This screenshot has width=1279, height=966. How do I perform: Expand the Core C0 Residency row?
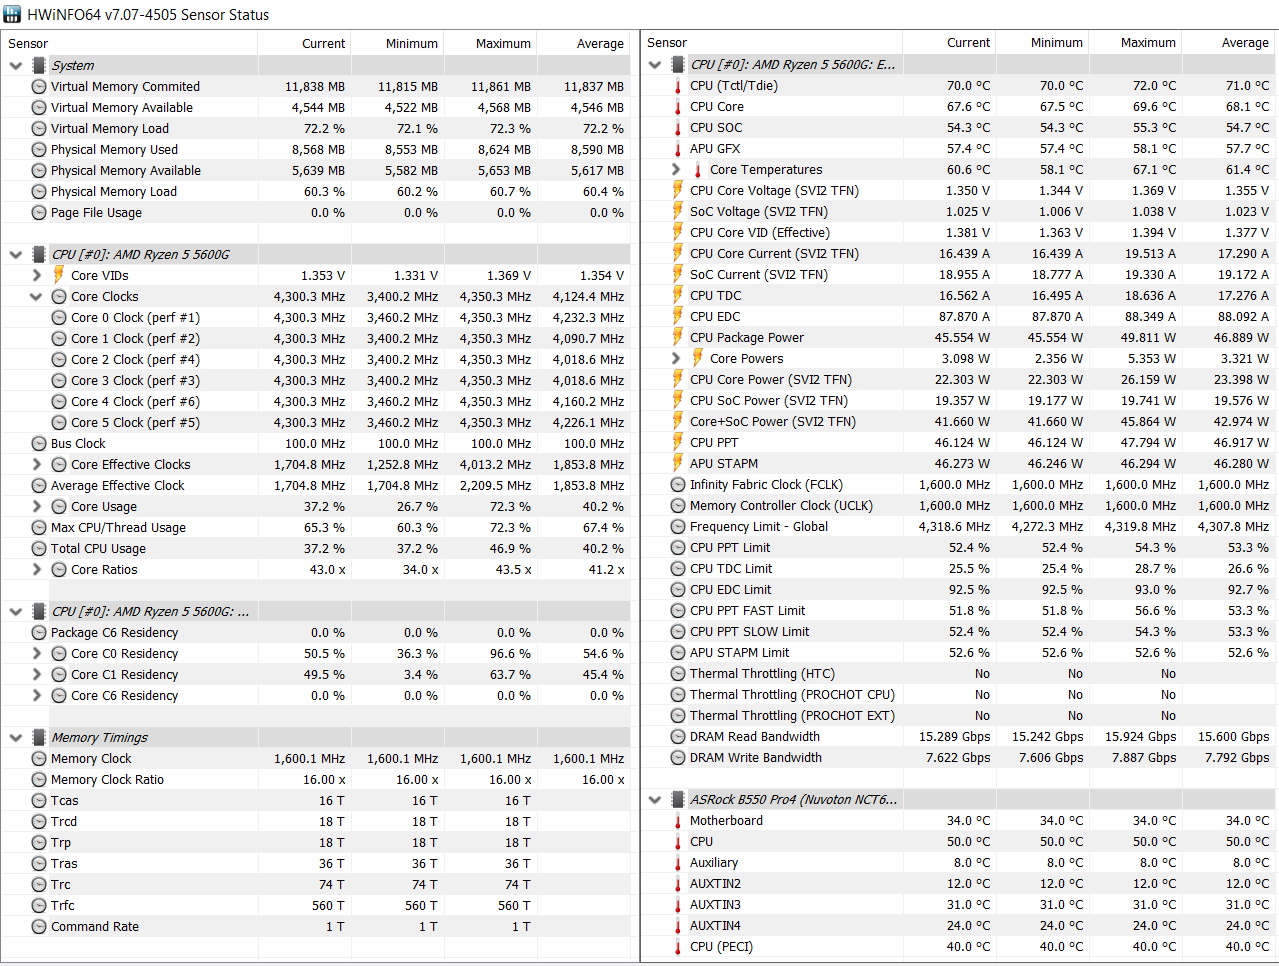pos(37,653)
